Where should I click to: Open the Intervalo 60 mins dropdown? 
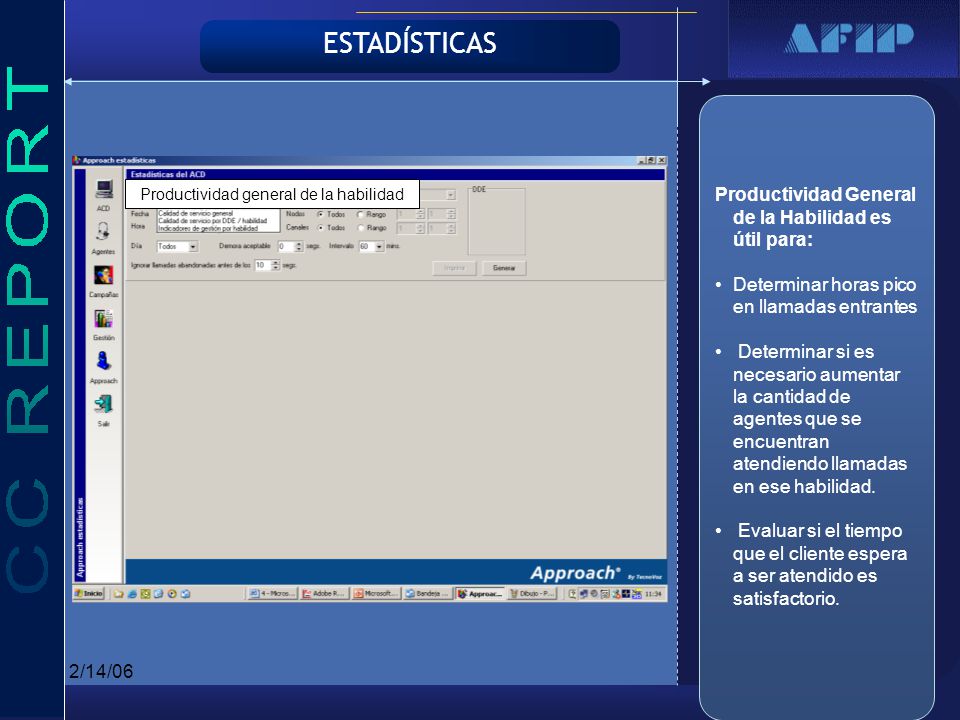click(371, 246)
